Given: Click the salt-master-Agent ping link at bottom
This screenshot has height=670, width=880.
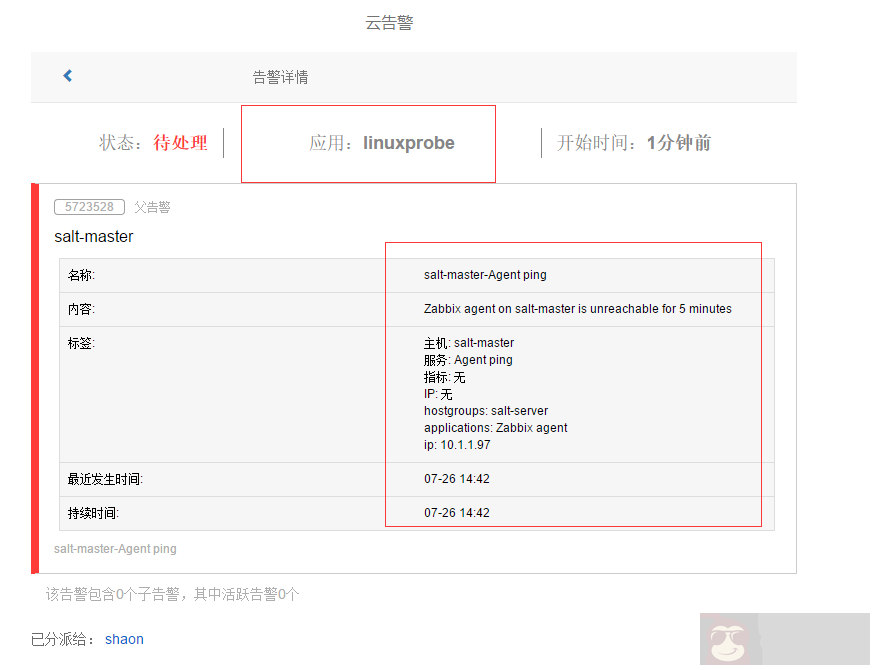Looking at the screenshot, I should click(114, 548).
